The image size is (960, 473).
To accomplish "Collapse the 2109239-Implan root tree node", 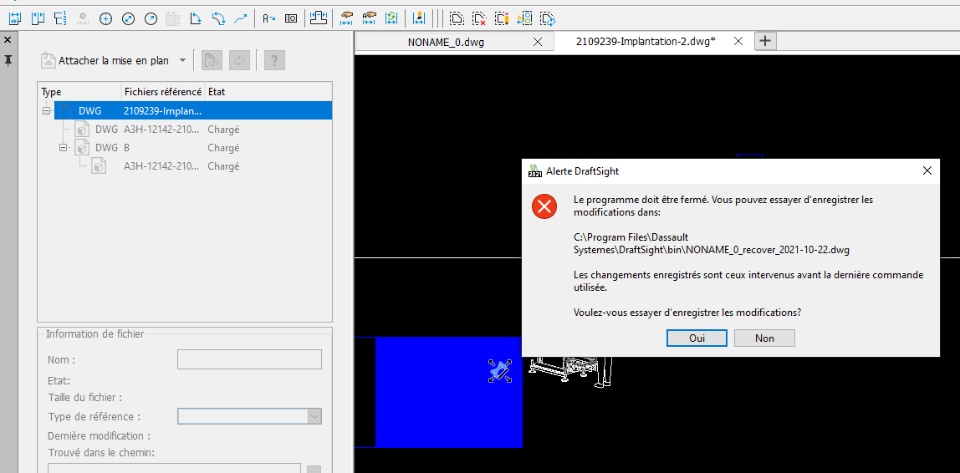I will click(46, 111).
